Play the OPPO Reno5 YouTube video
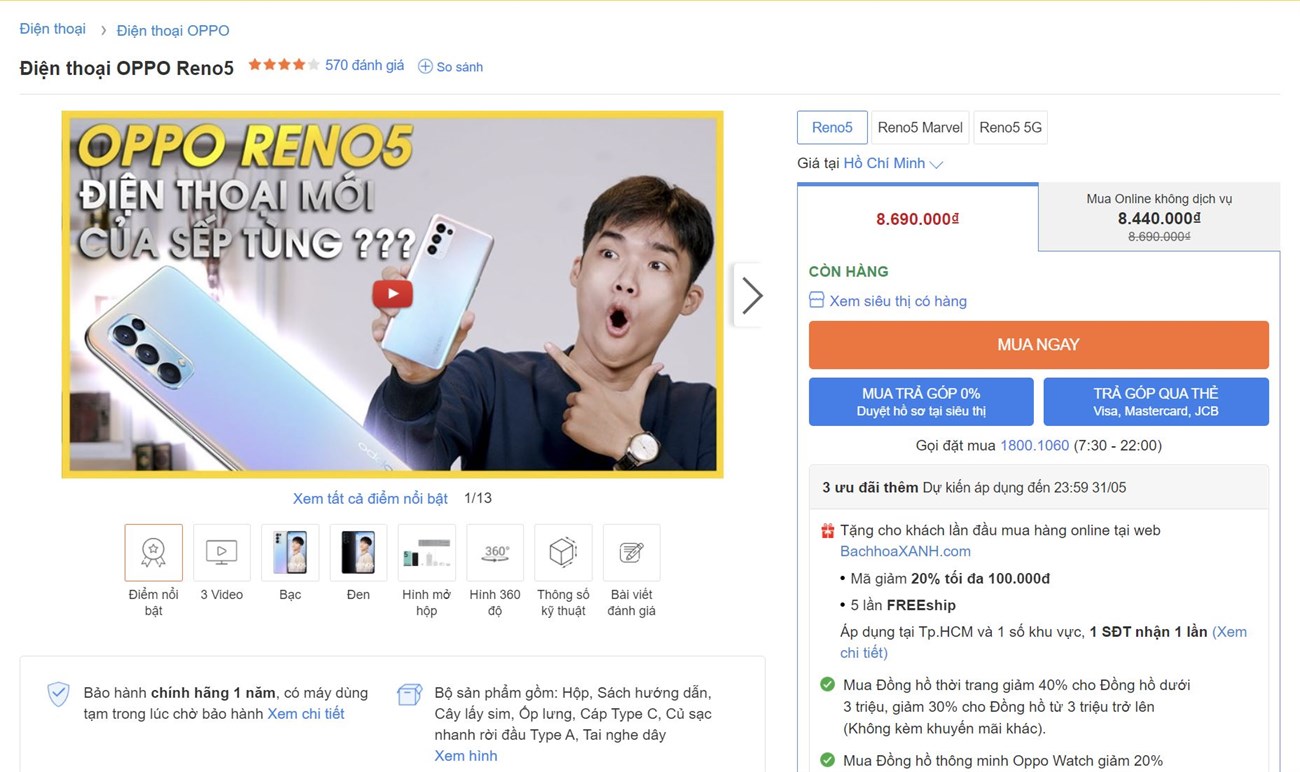This screenshot has height=772, width=1300. coord(392,293)
